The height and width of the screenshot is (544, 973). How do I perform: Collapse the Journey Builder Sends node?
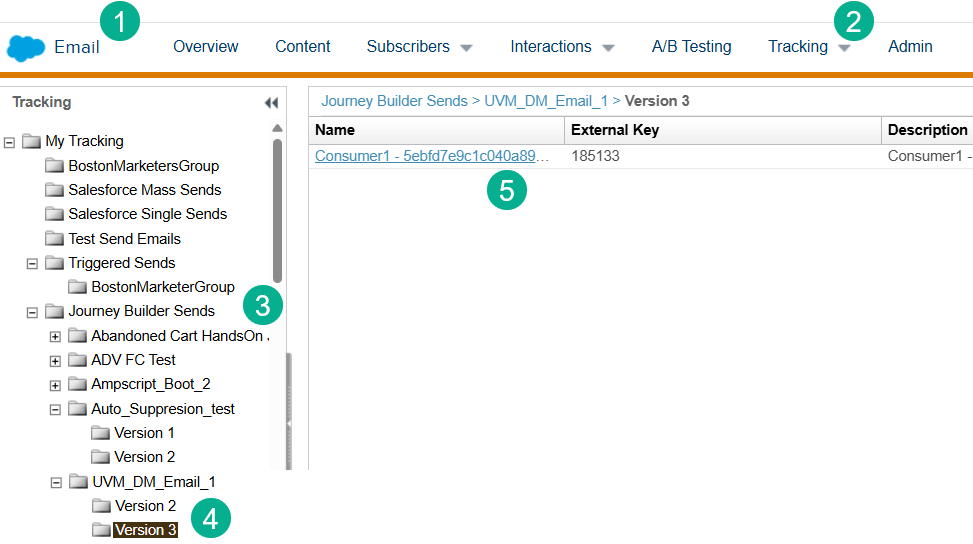click(x=33, y=312)
